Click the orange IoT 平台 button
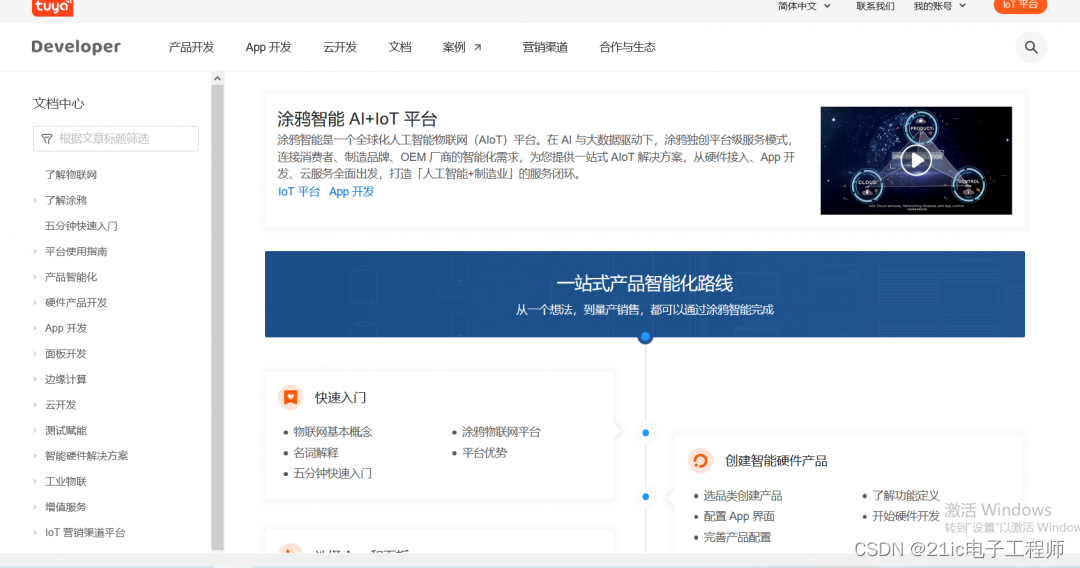The width and height of the screenshot is (1080, 568). (1020, 6)
